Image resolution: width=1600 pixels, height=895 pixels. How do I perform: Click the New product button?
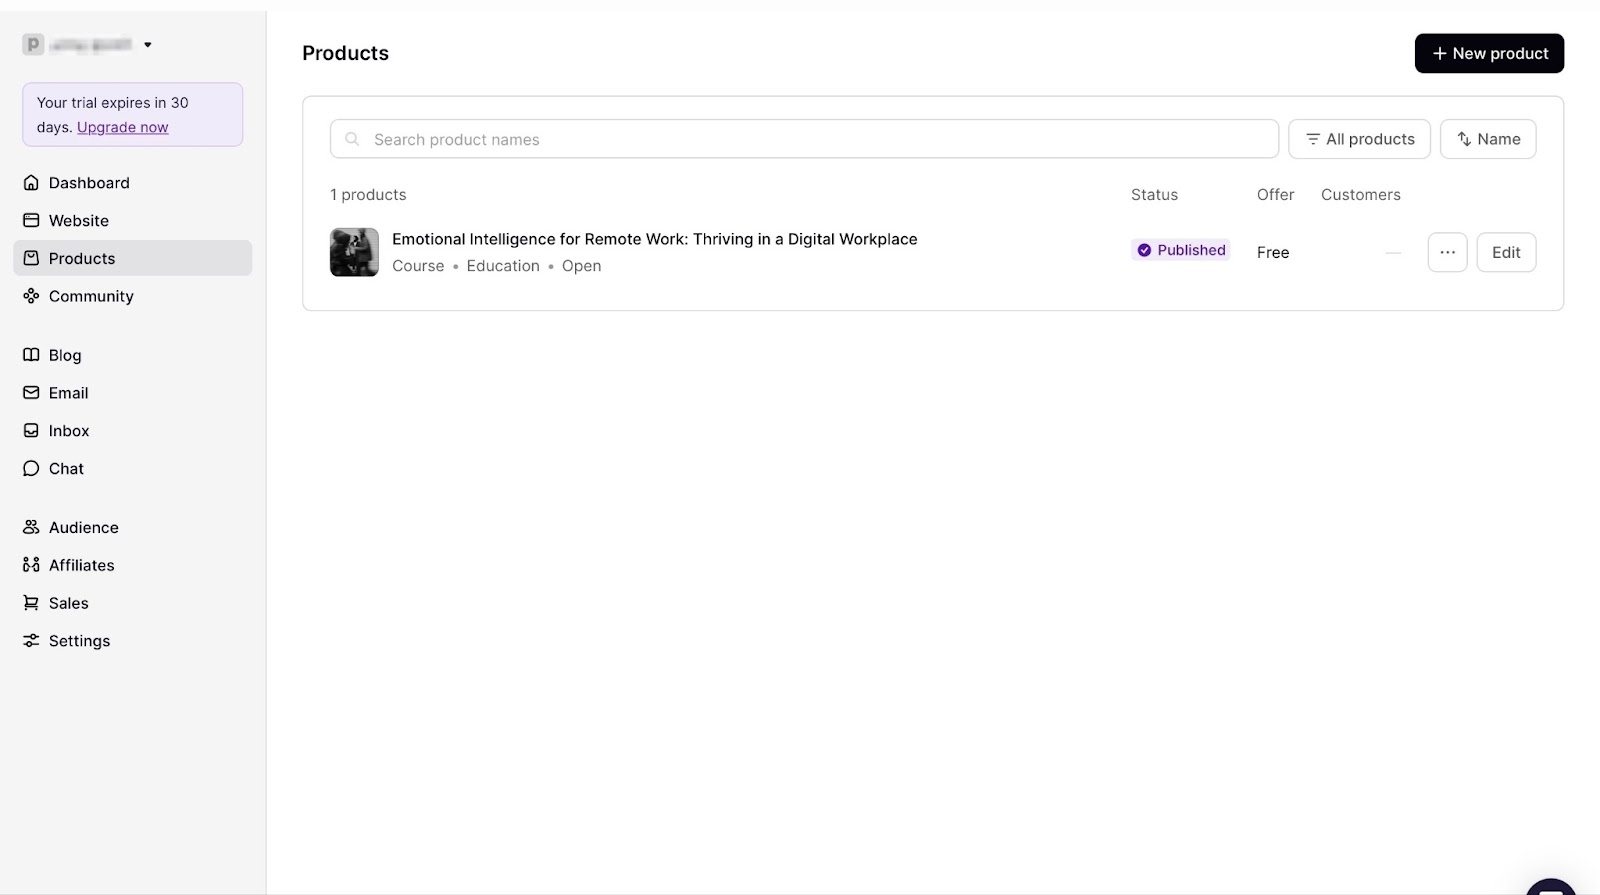[x=1489, y=53]
